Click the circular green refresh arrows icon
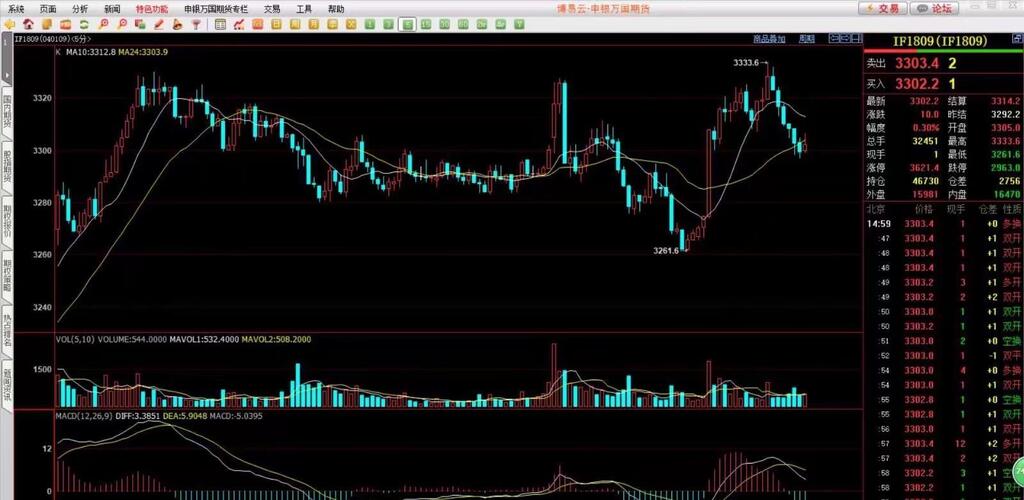This screenshot has height=500, width=1024. coord(84,25)
